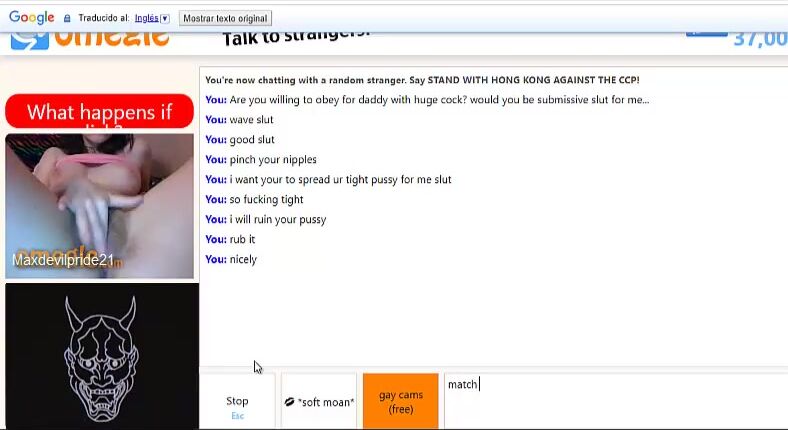The width and height of the screenshot is (788, 430).
Task: Select your own camera preview with the mask
Action: 102,356
